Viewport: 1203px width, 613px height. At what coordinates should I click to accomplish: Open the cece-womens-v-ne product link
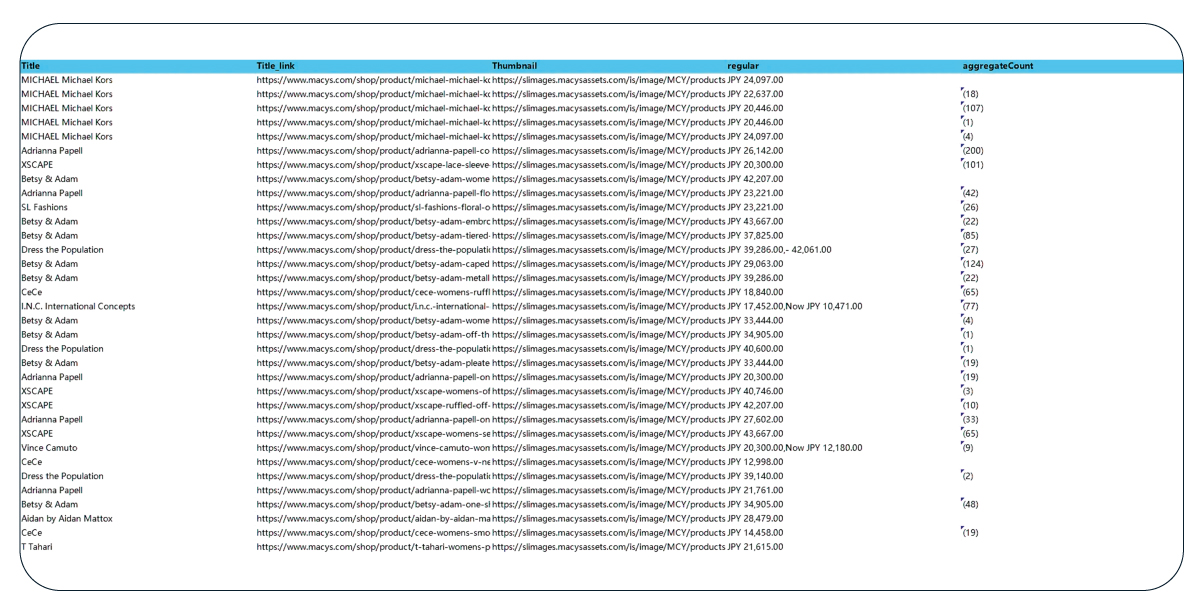pyautogui.click(x=373, y=462)
